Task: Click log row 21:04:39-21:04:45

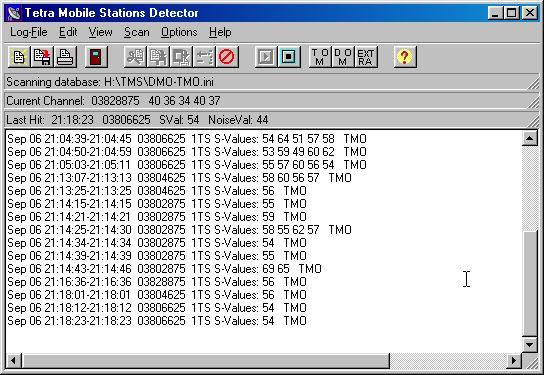Action: click(x=187, y=139)
